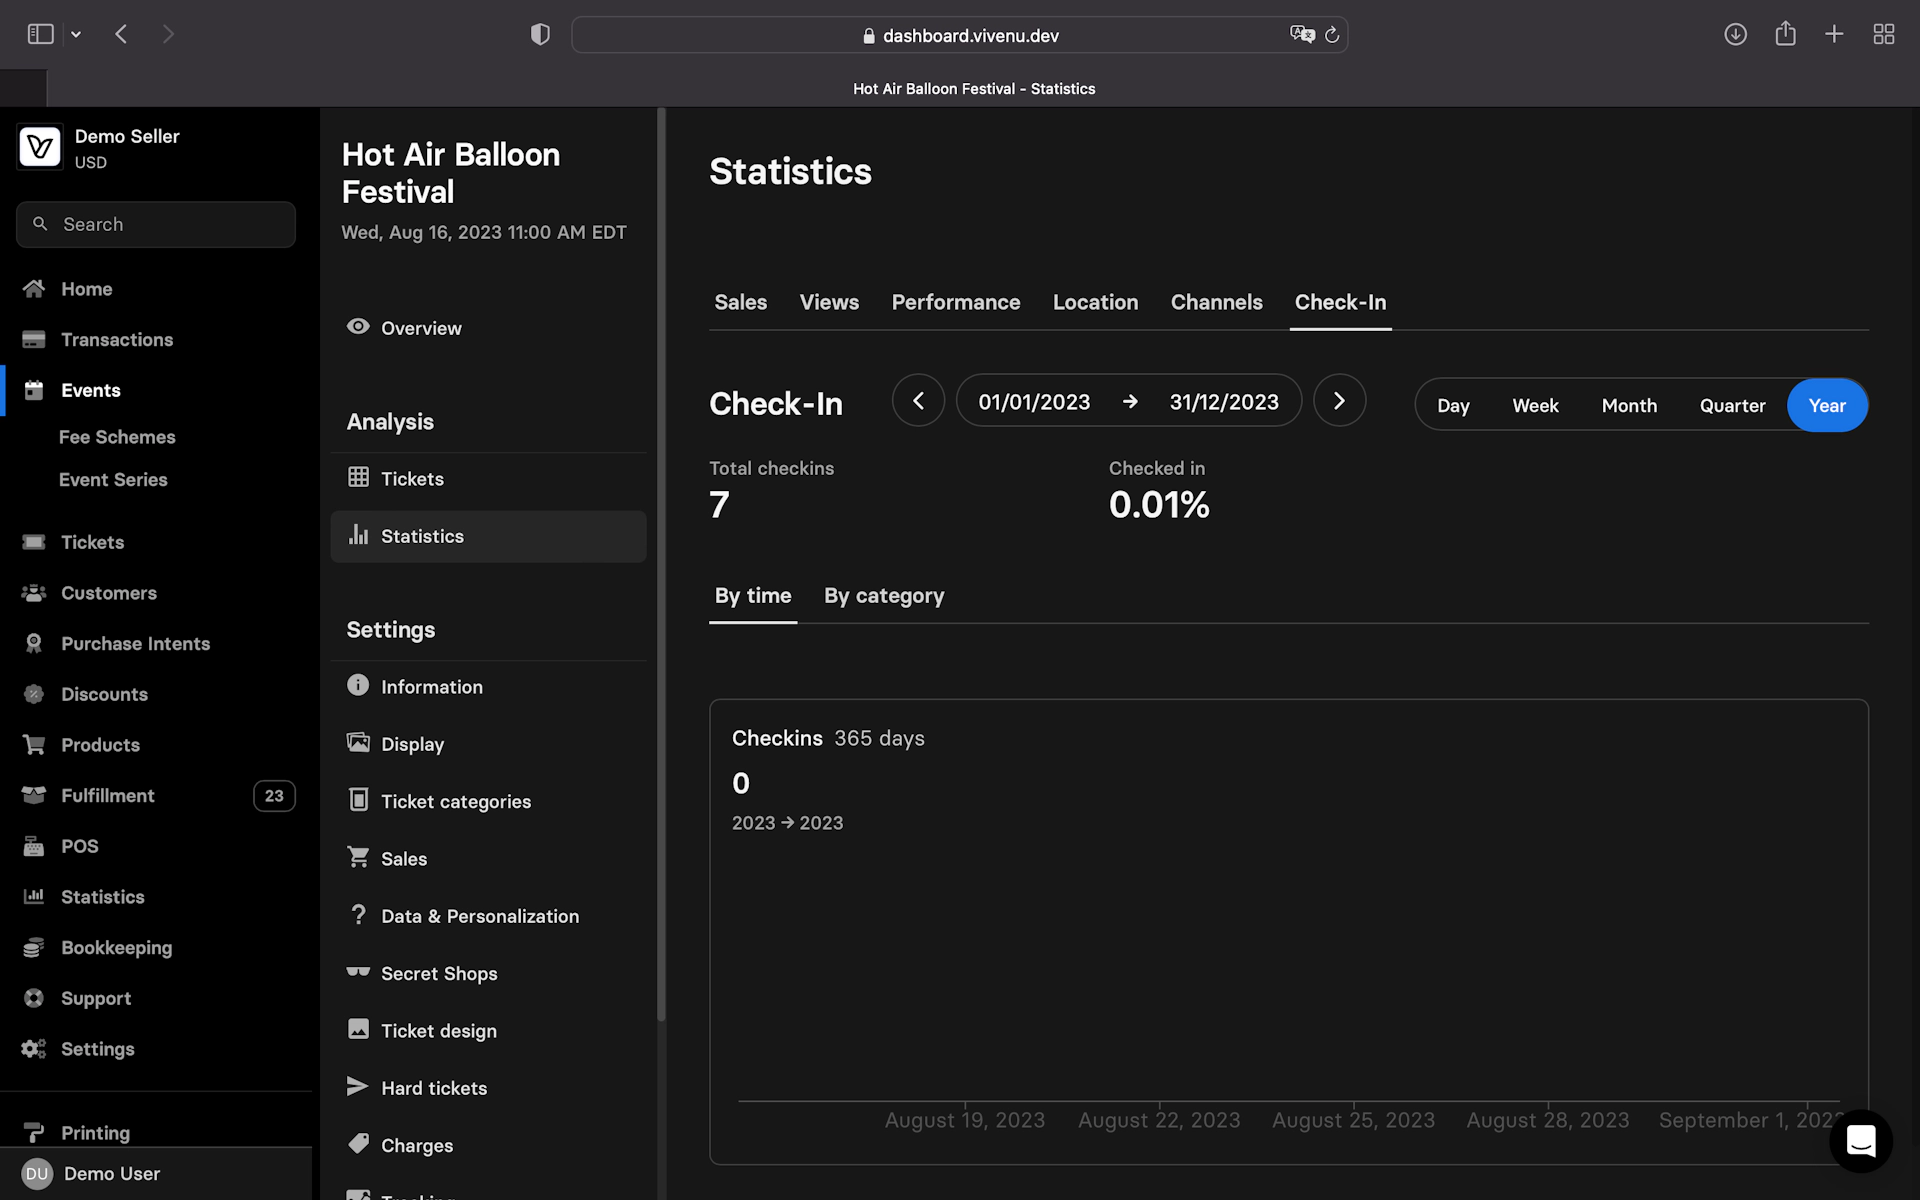
Task: Open Safari downloads icon
Action: click(1735, 35)
